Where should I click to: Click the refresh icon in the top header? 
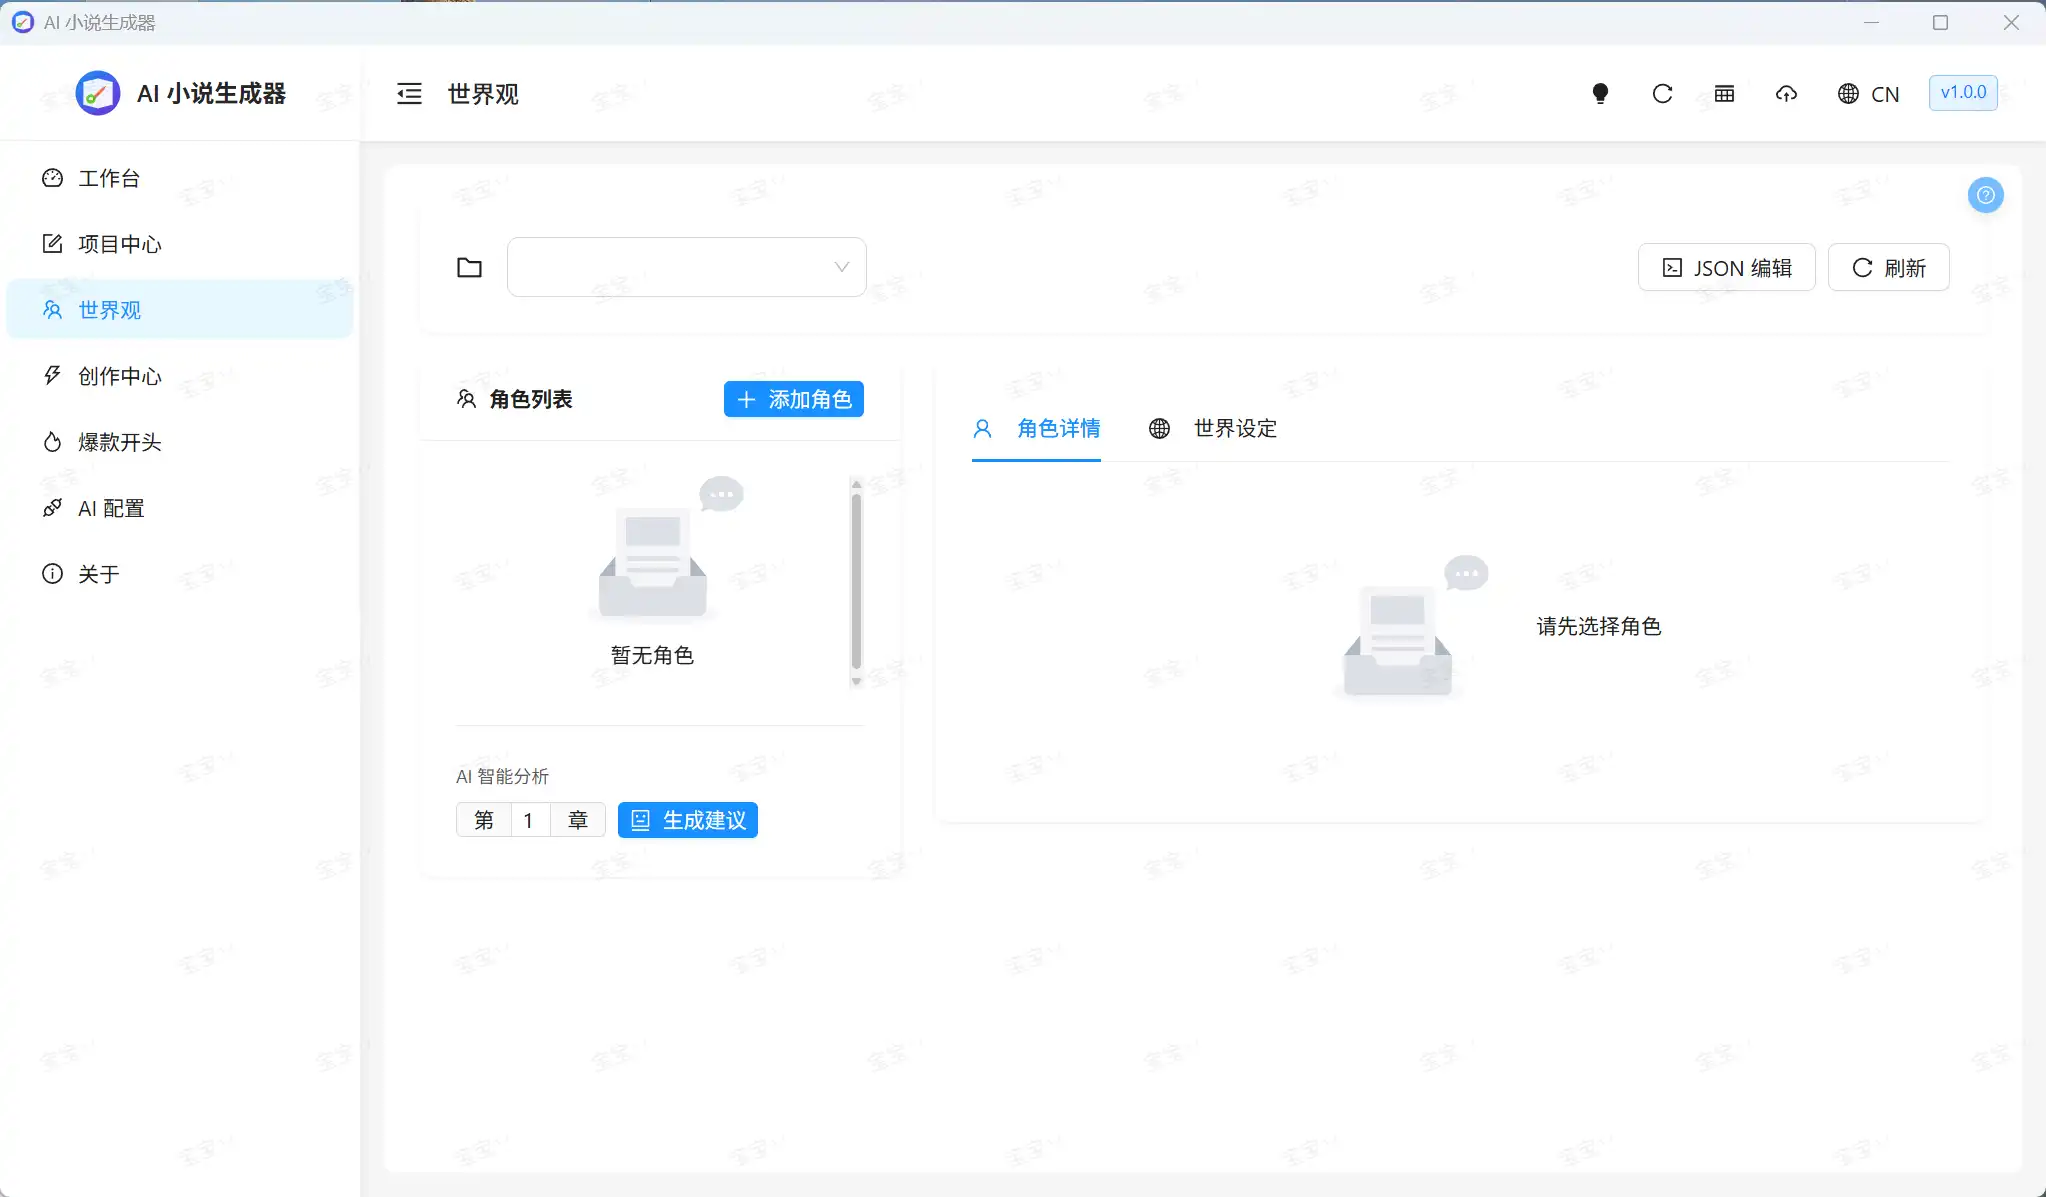click(x=1661, y=93)
